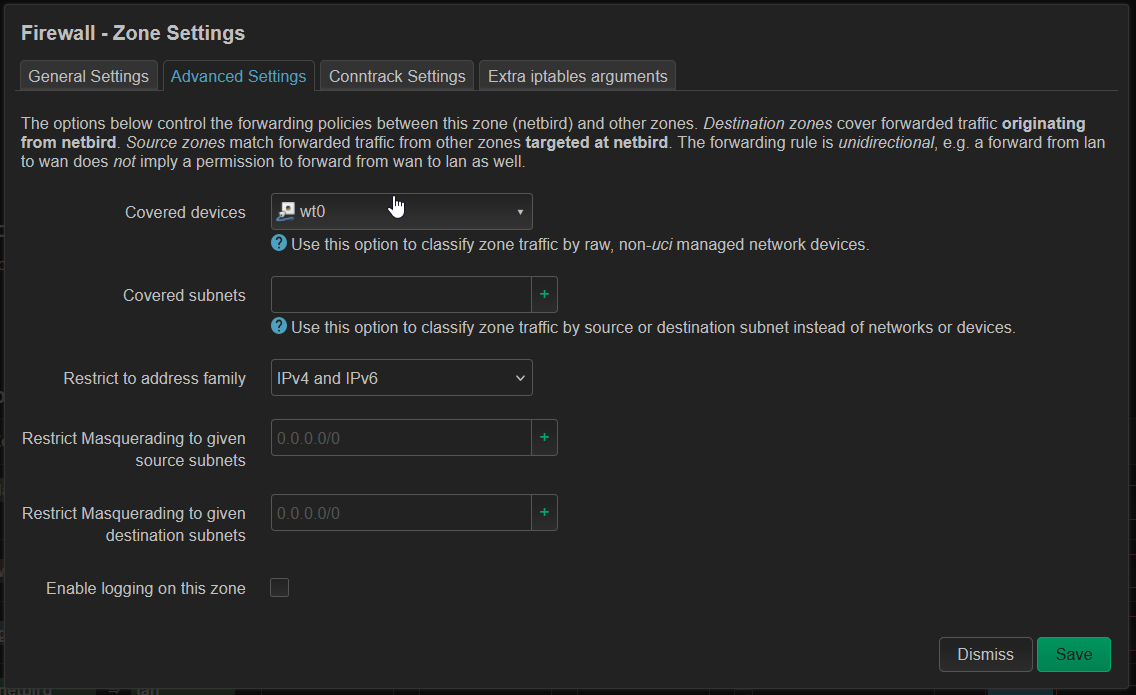Open the Covered devices dropdown showing wt0

pos(401,212)
